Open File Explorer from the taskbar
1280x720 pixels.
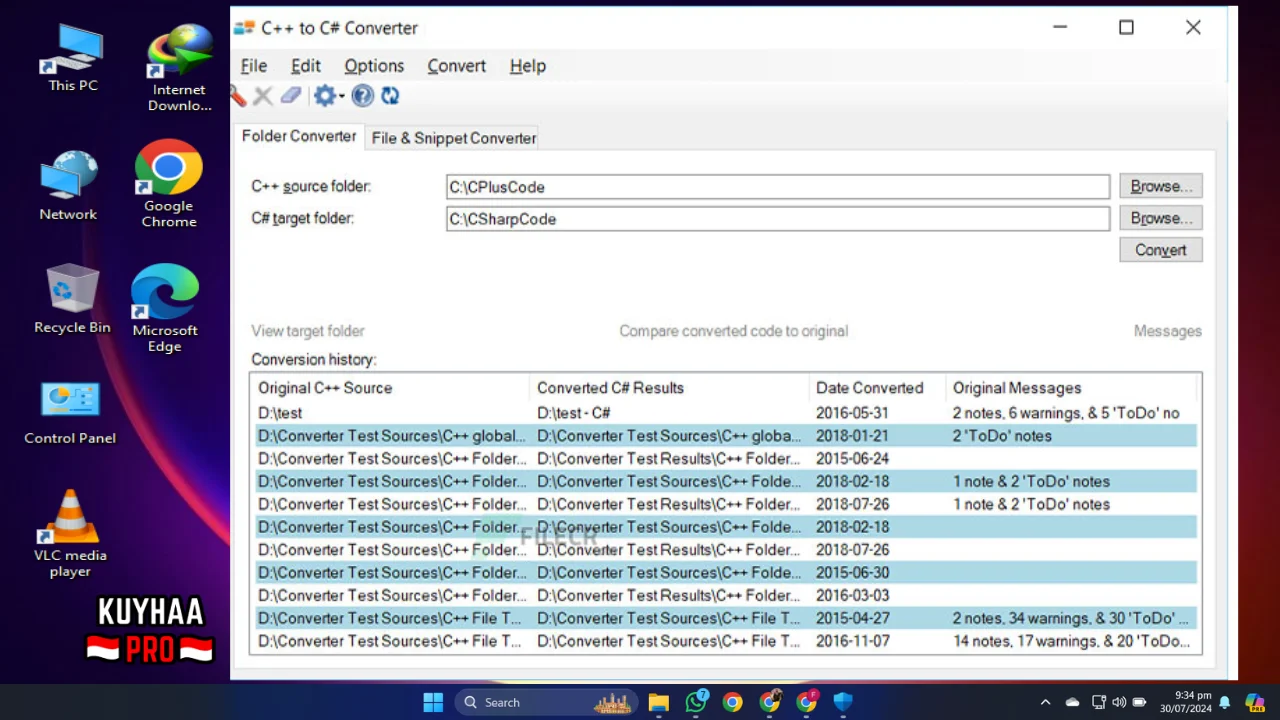658,702
